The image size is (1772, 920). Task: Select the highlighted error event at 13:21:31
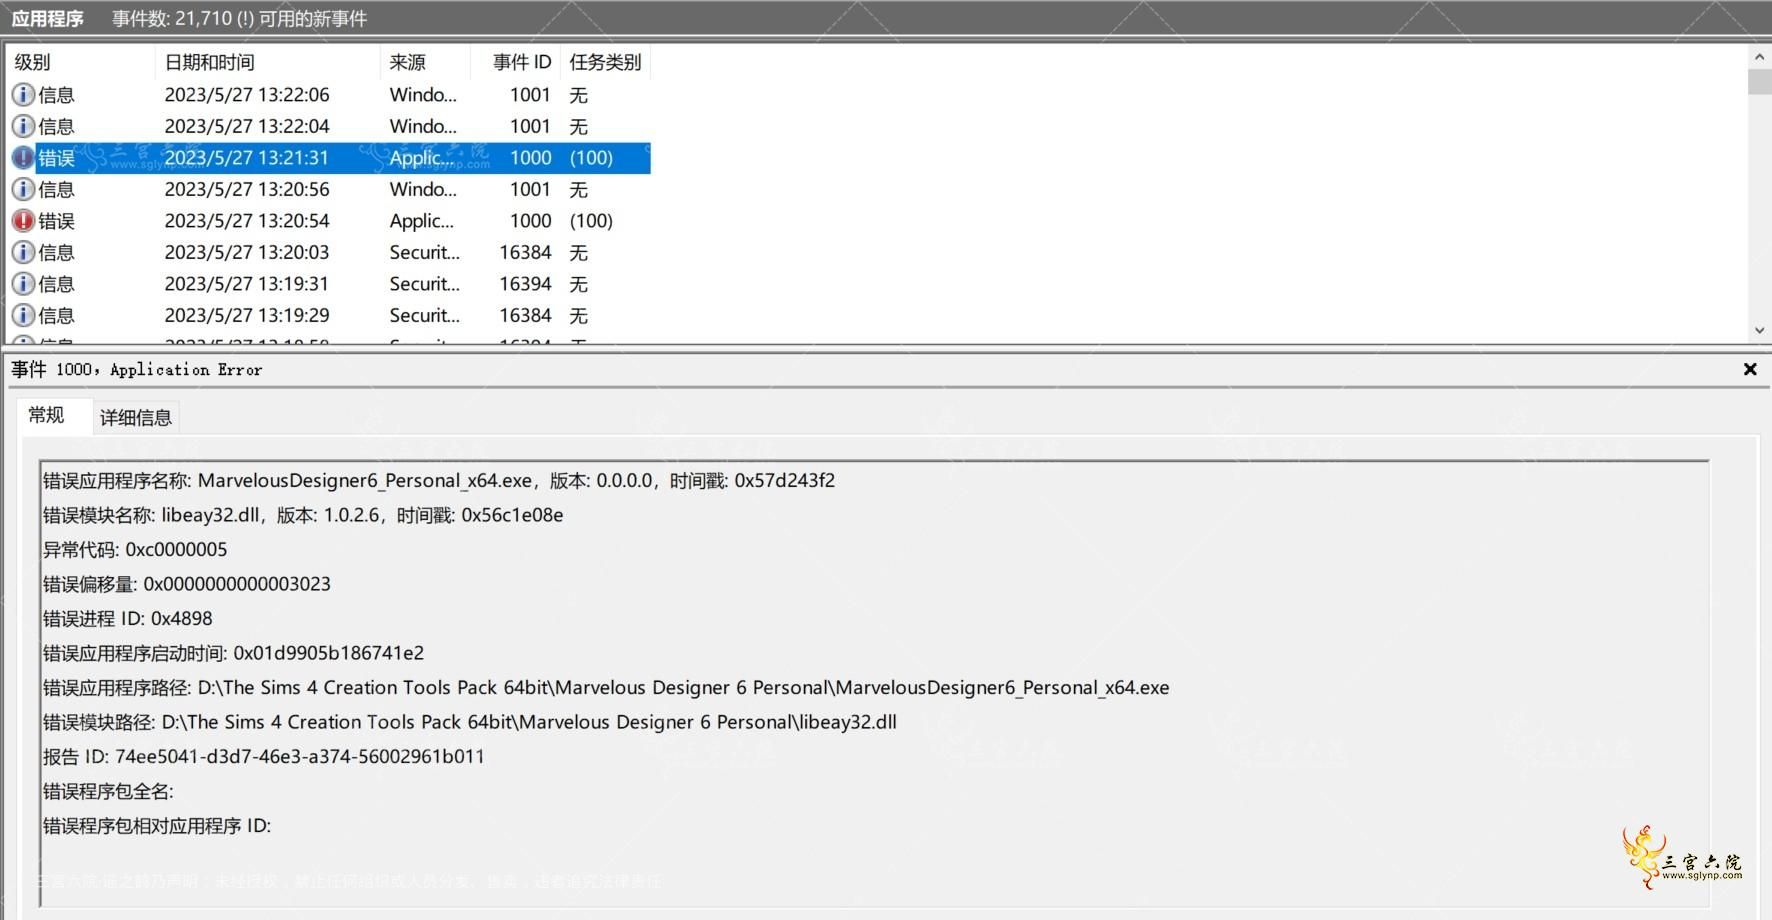pyautogui.click(x=330, y=158)
